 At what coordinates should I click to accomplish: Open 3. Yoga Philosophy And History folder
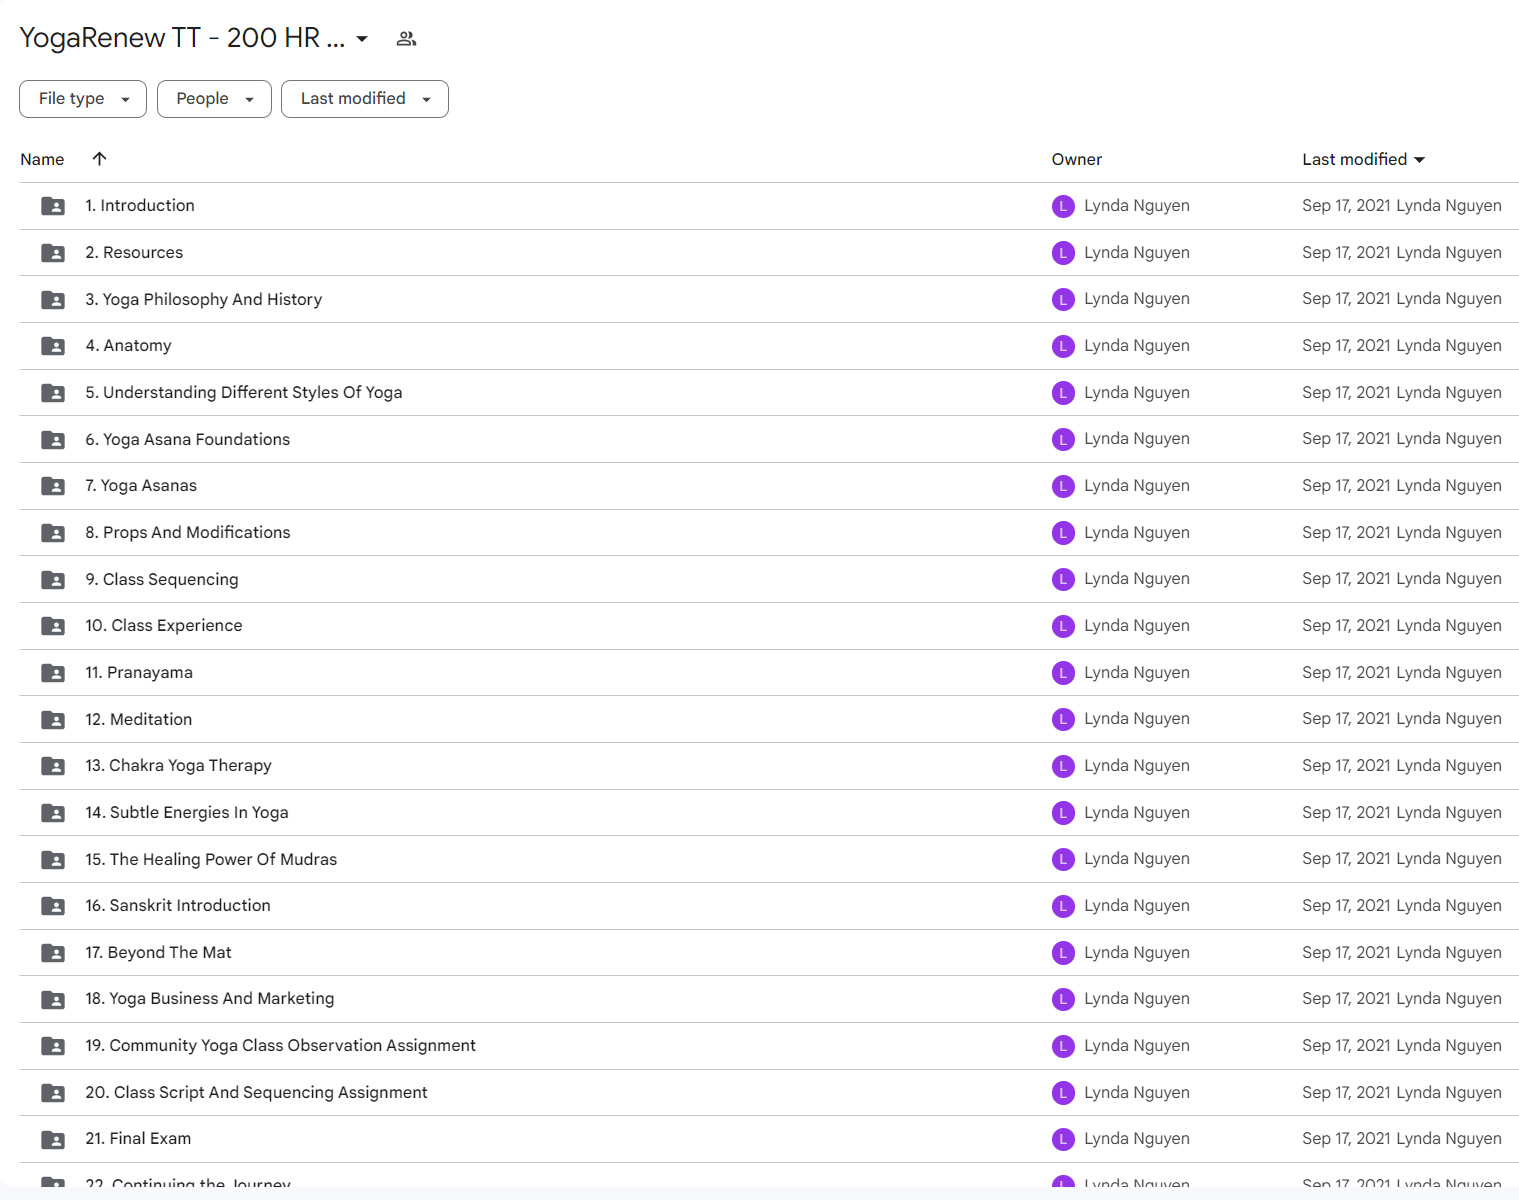204,299
